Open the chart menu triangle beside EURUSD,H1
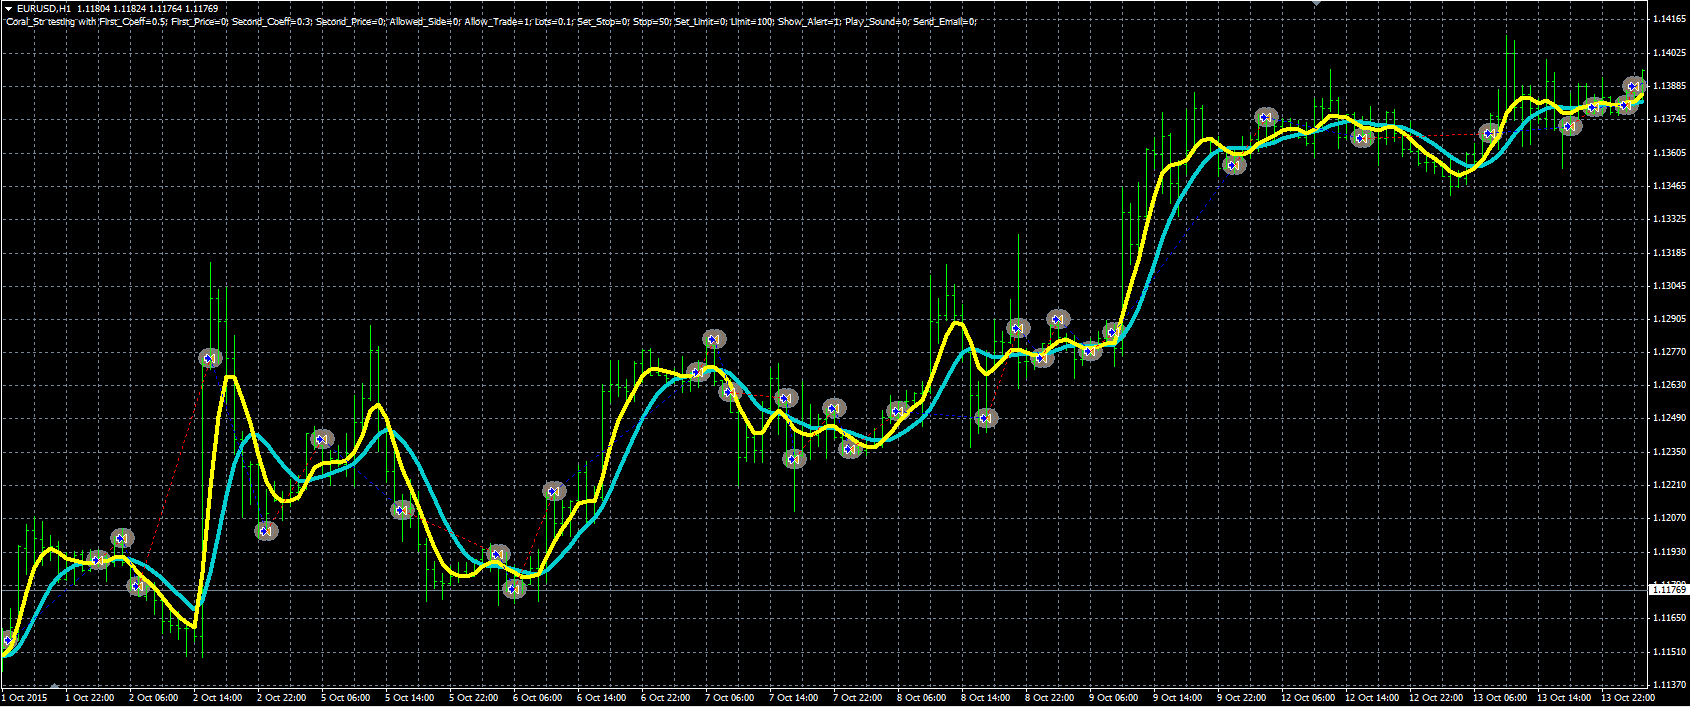The image size is (1690, 707). coord(8,9)
